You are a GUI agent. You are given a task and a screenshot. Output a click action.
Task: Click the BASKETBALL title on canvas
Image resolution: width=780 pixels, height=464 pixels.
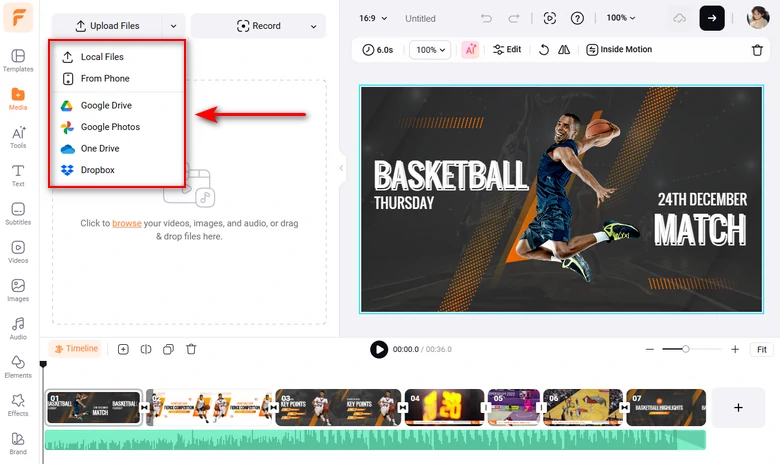451,176
